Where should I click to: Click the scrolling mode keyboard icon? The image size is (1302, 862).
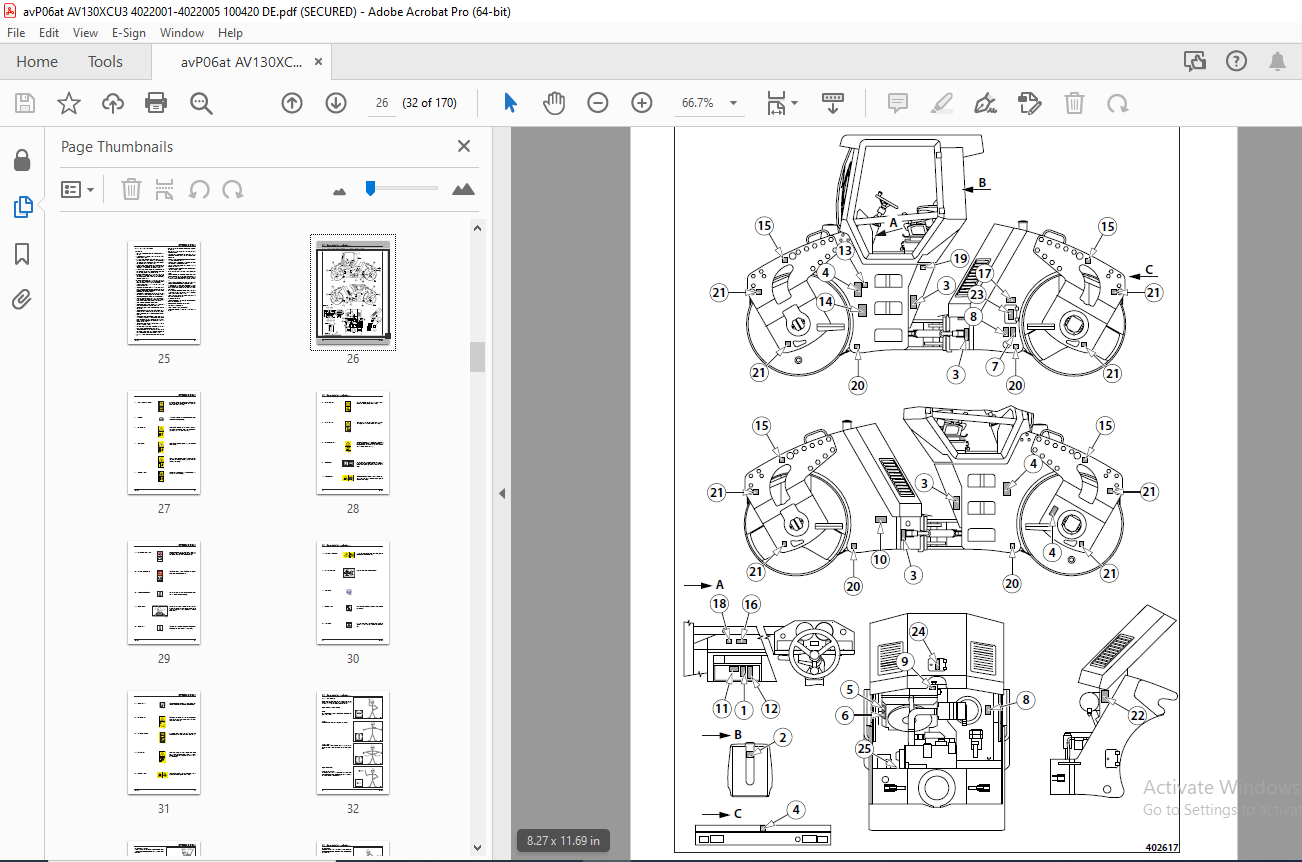coord(833,103)
